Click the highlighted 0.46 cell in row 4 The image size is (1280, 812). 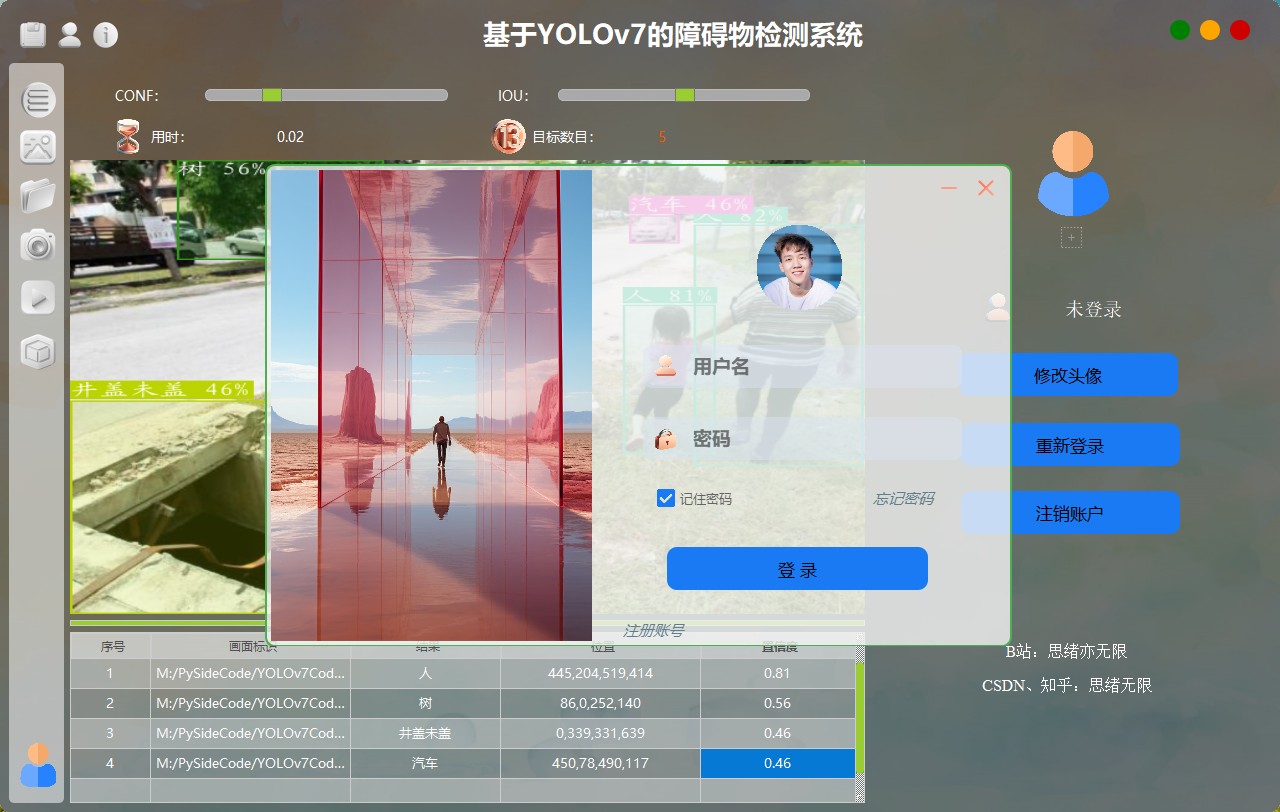click(778, 763)
